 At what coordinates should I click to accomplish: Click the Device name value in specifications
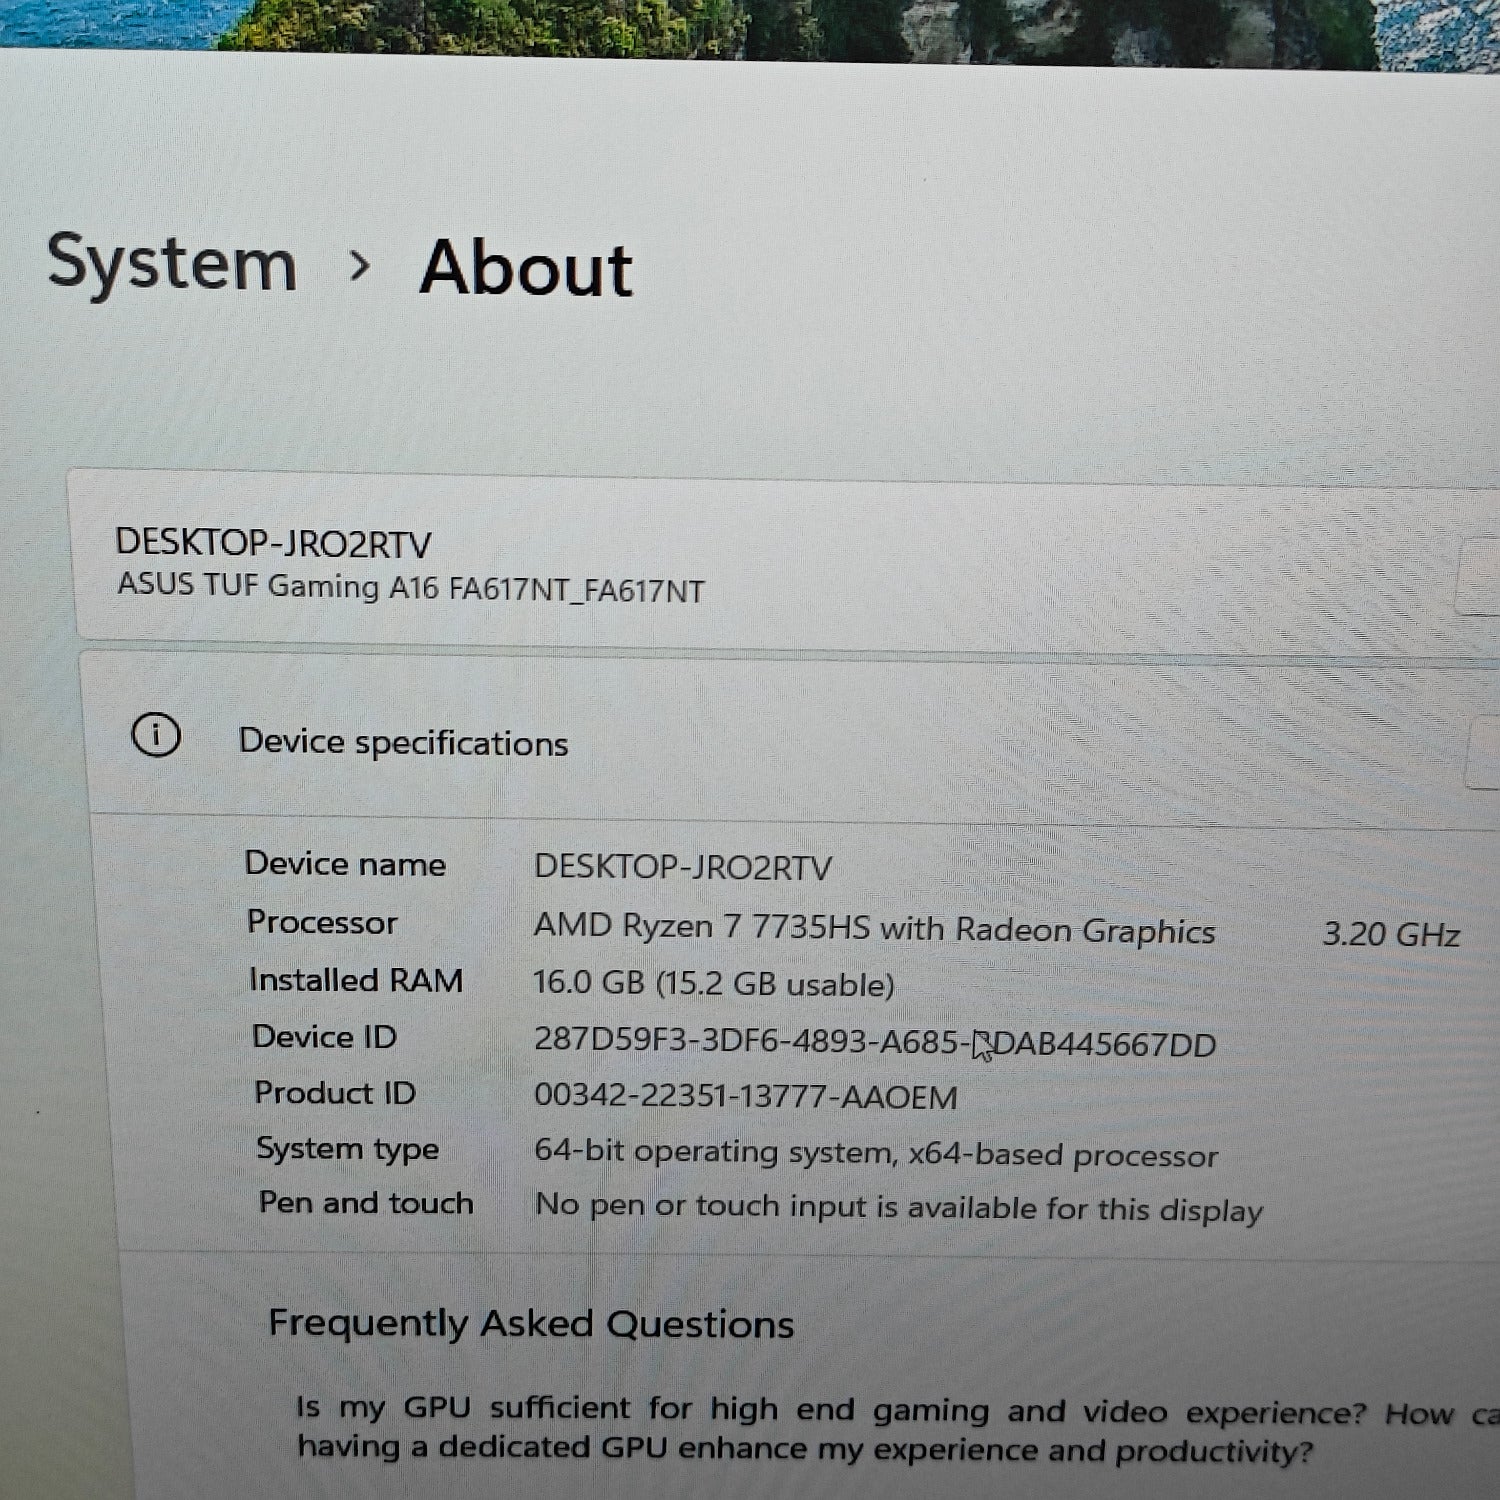(x=682, y=867)
